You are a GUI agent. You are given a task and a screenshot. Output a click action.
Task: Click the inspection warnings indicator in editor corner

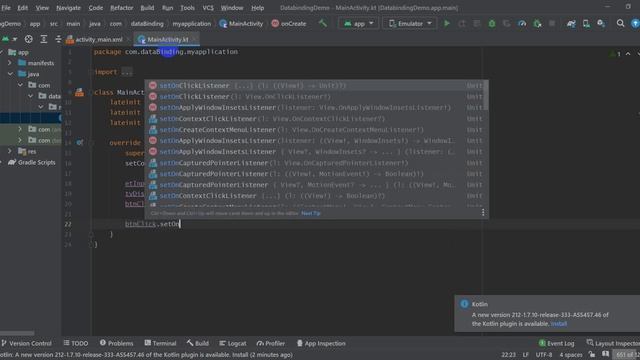point(615,54)
